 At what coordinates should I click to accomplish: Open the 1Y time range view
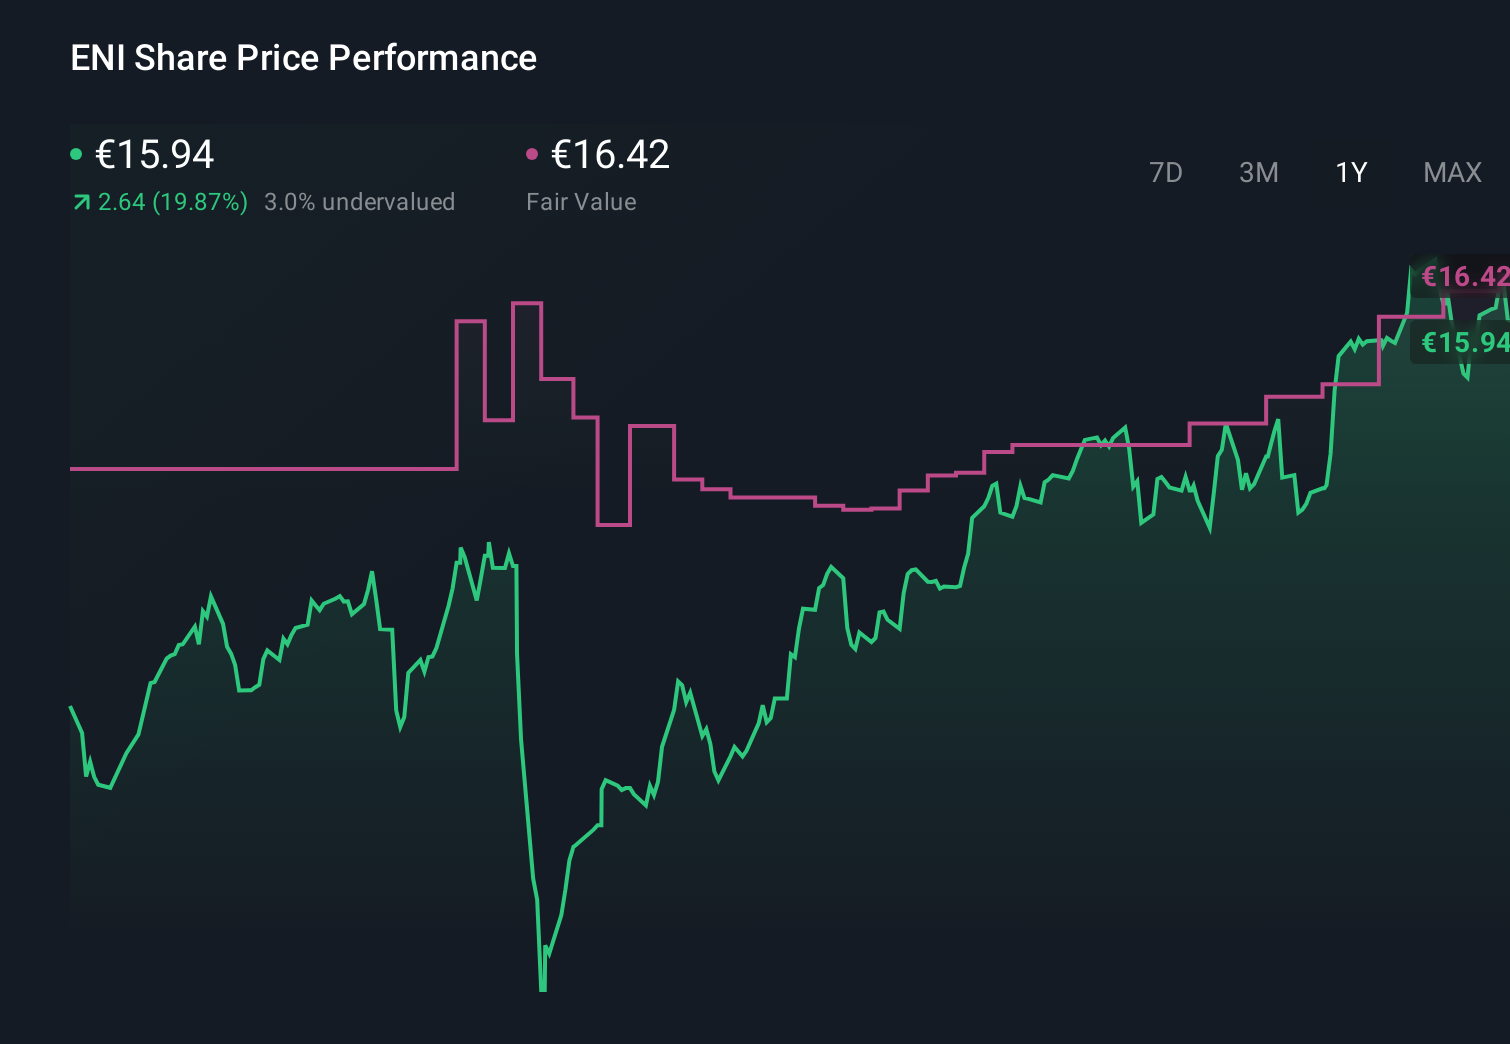[1350, 172]
